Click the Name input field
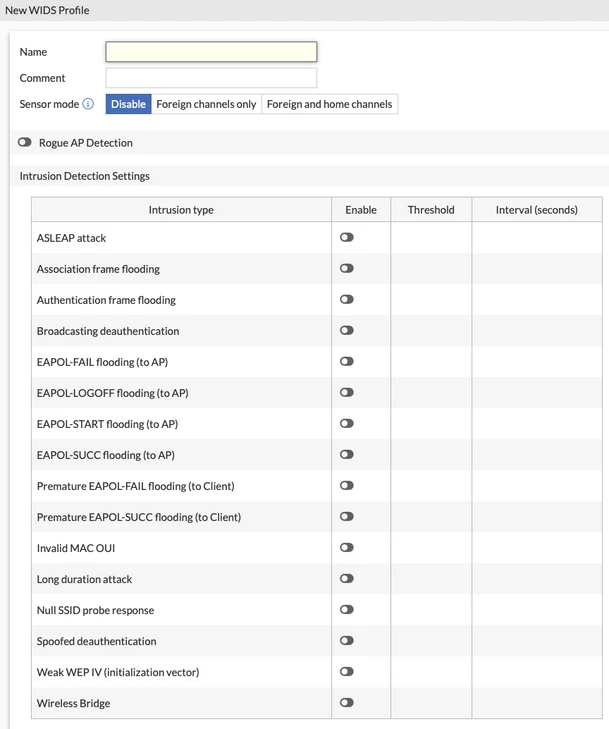This screenshot has height=729, width=609. [x=211, y=52]
